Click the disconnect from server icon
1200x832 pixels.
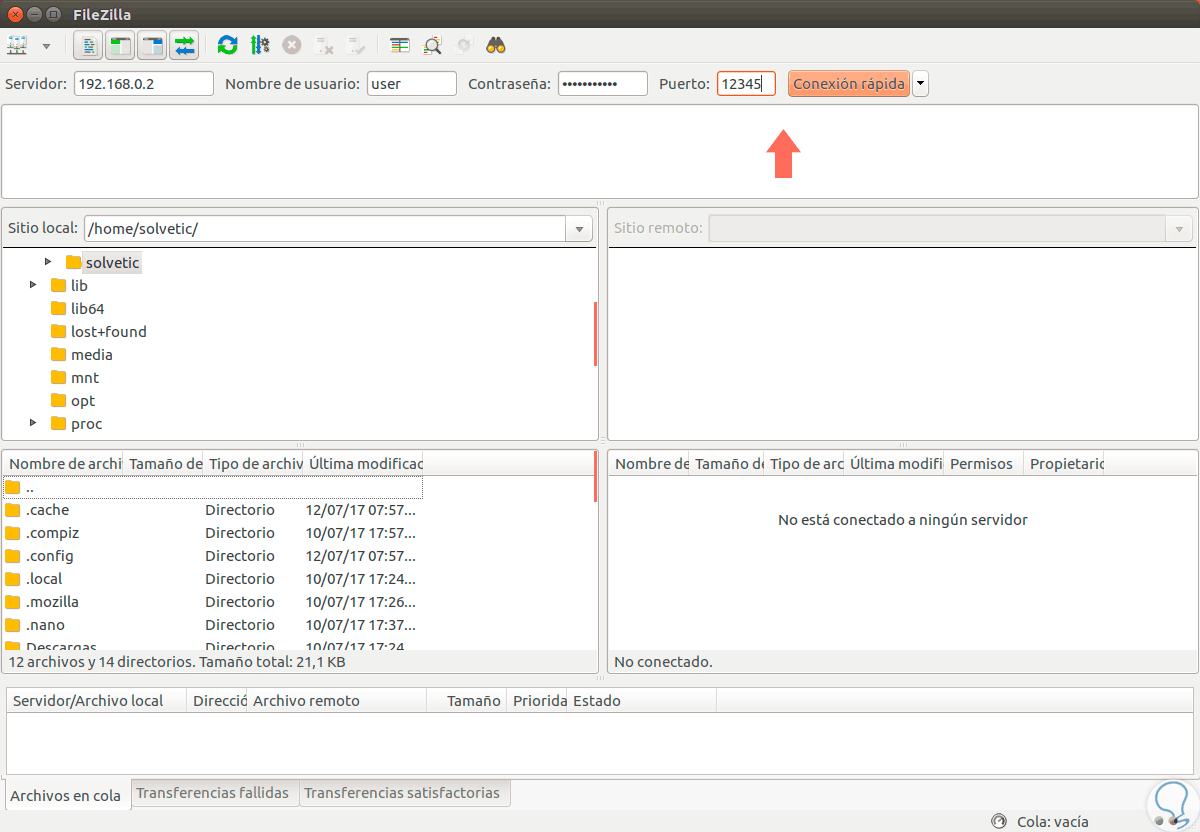point(325,45)
